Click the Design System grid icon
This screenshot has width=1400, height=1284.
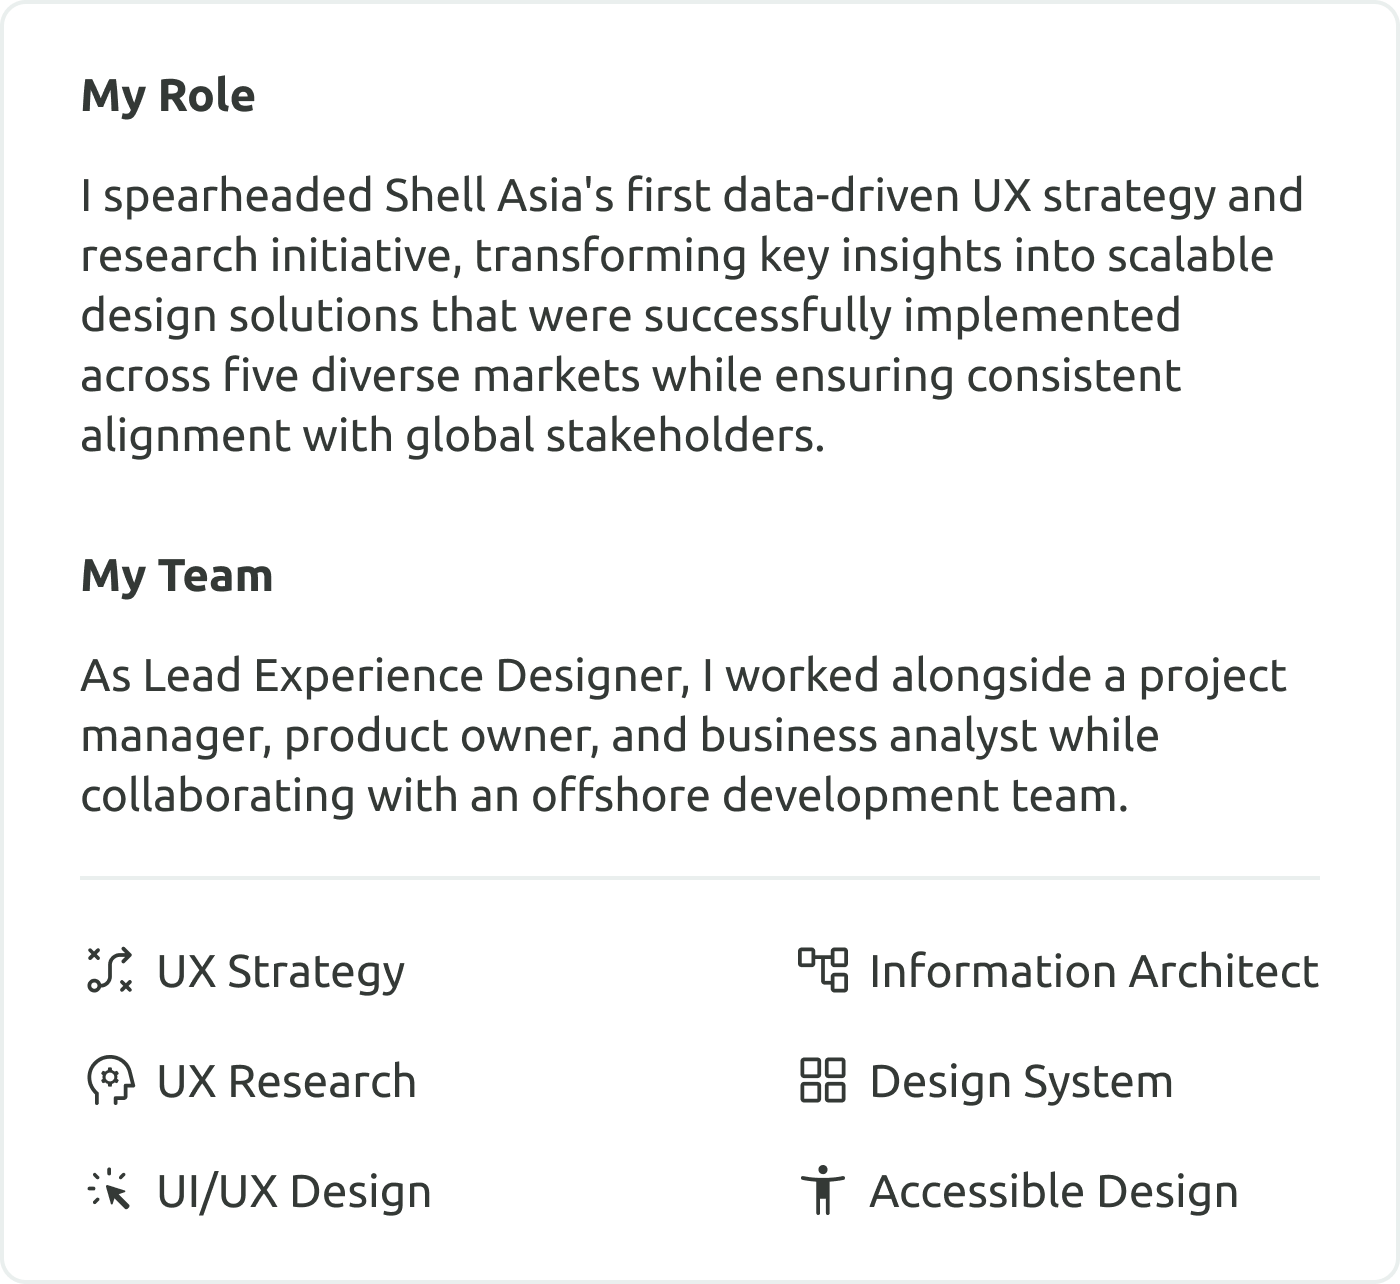pos(822,1081)
